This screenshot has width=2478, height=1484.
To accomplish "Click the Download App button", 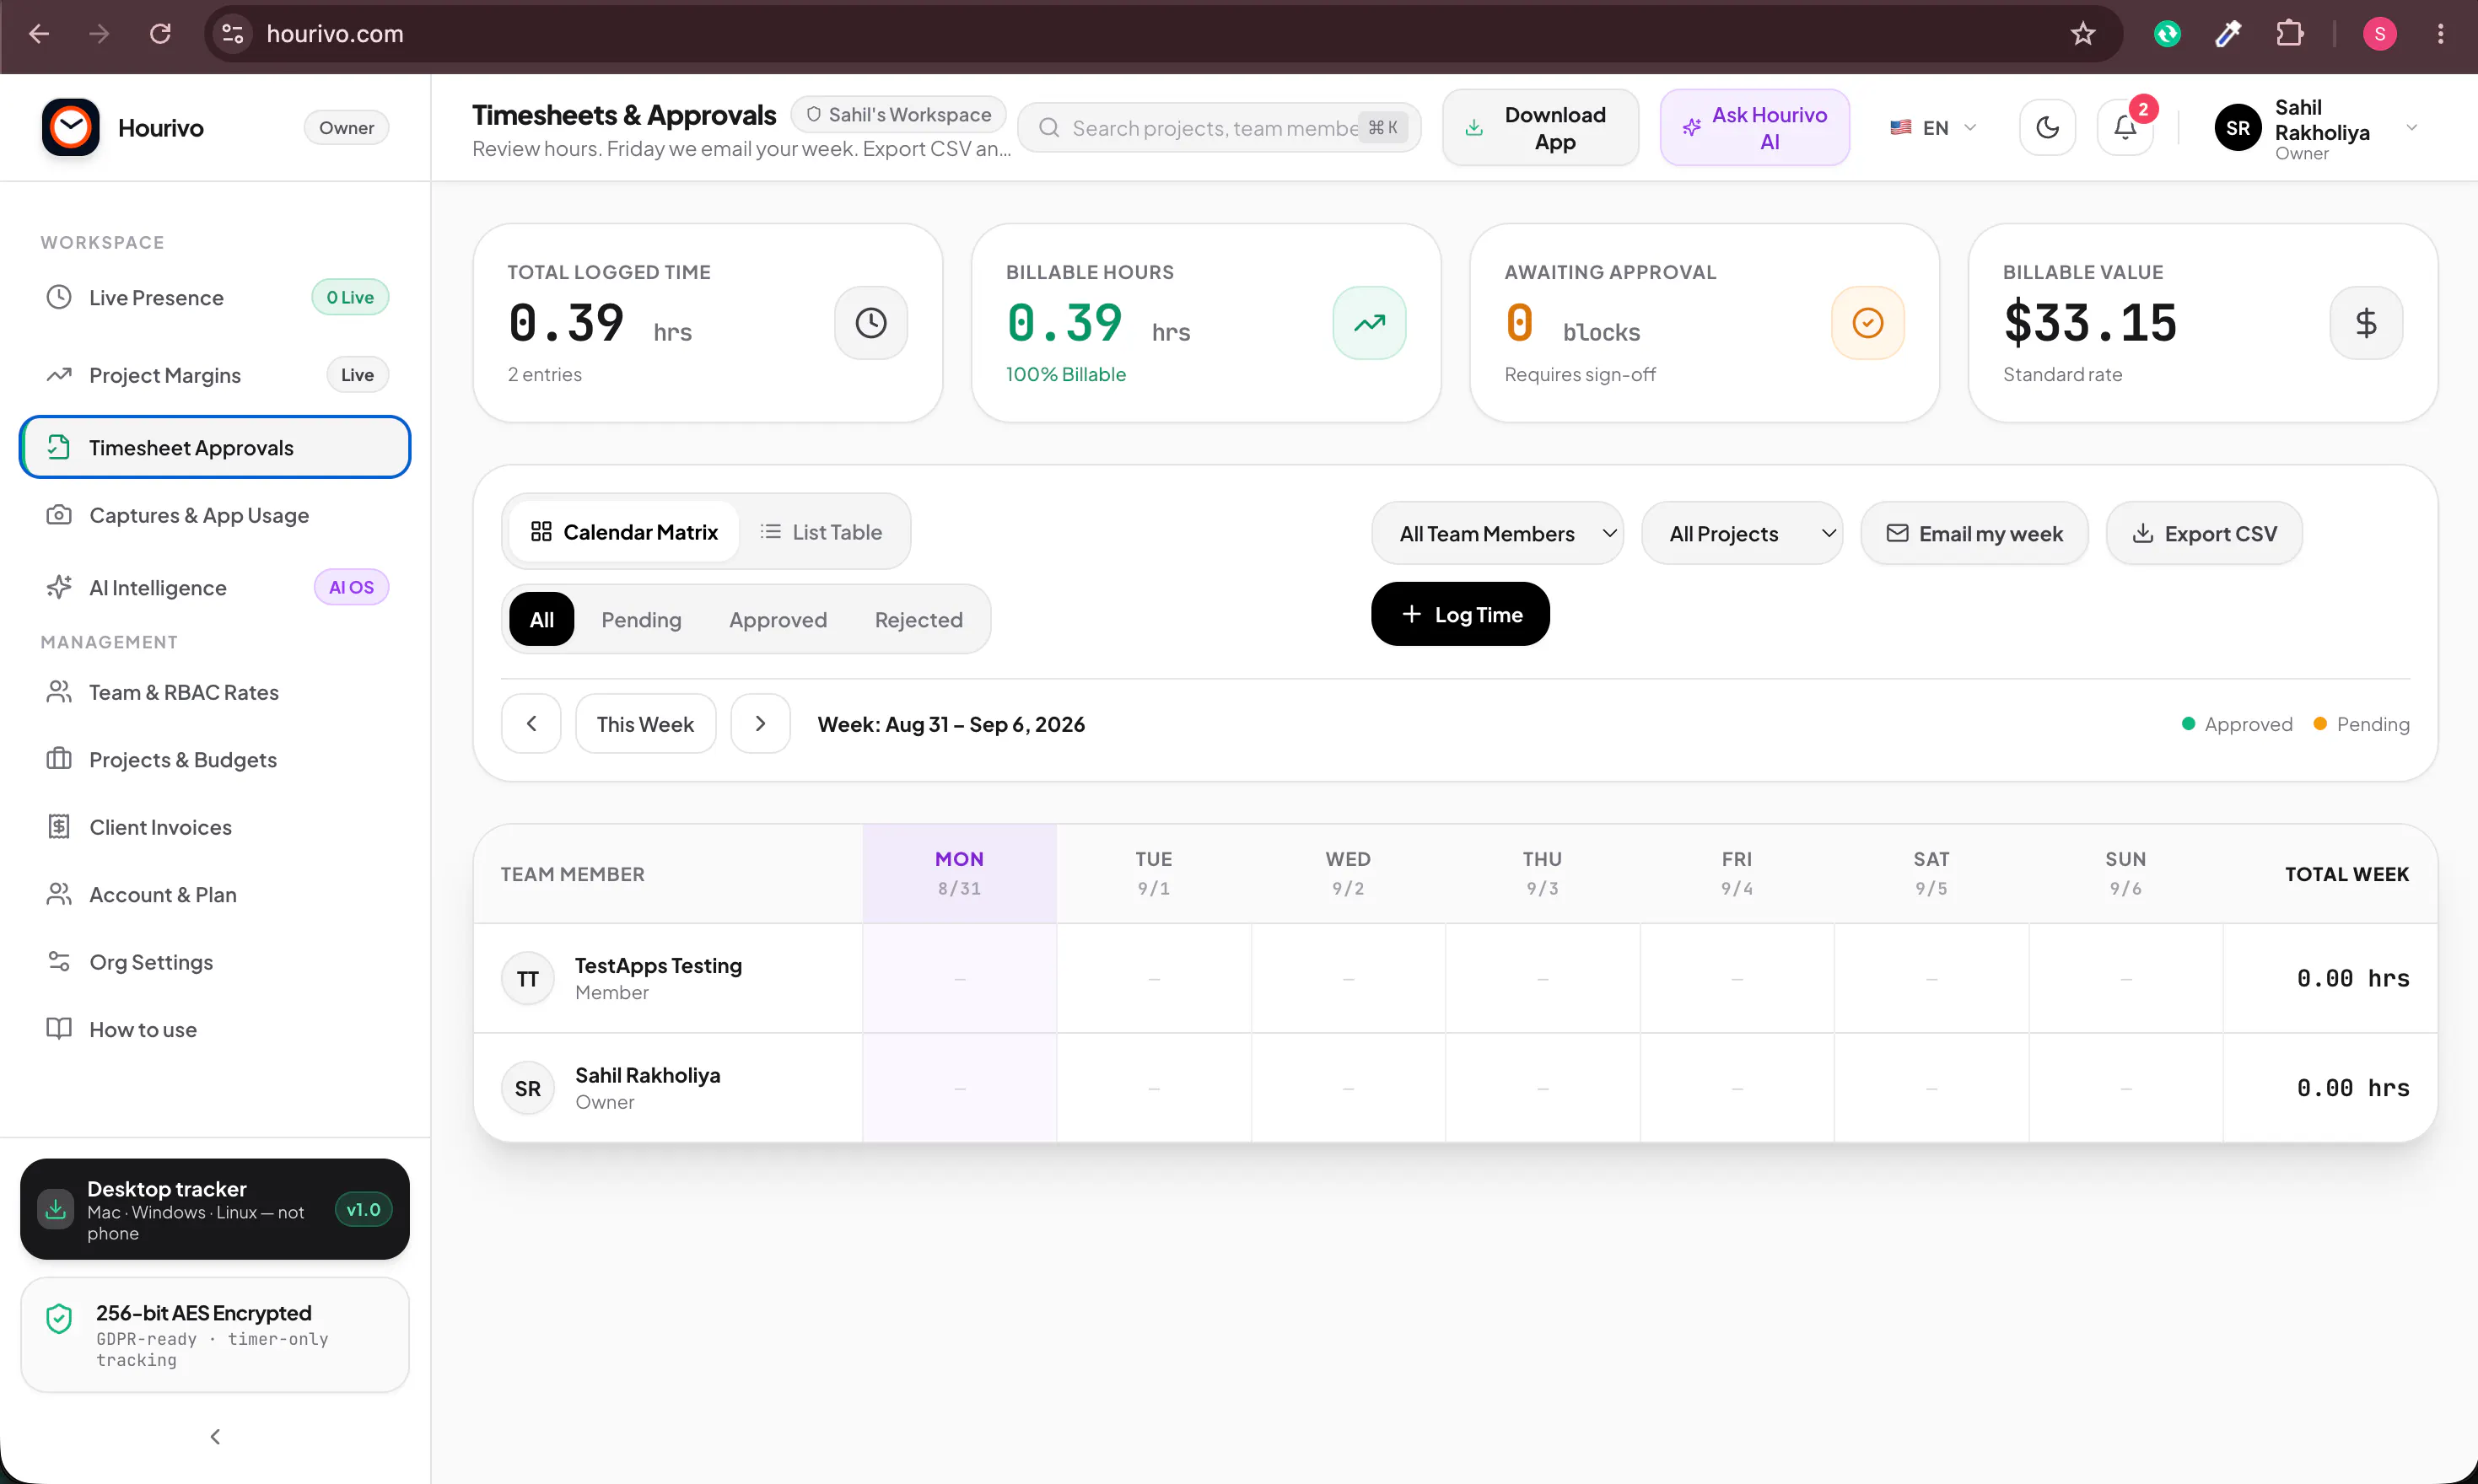I will [1540, 128].
